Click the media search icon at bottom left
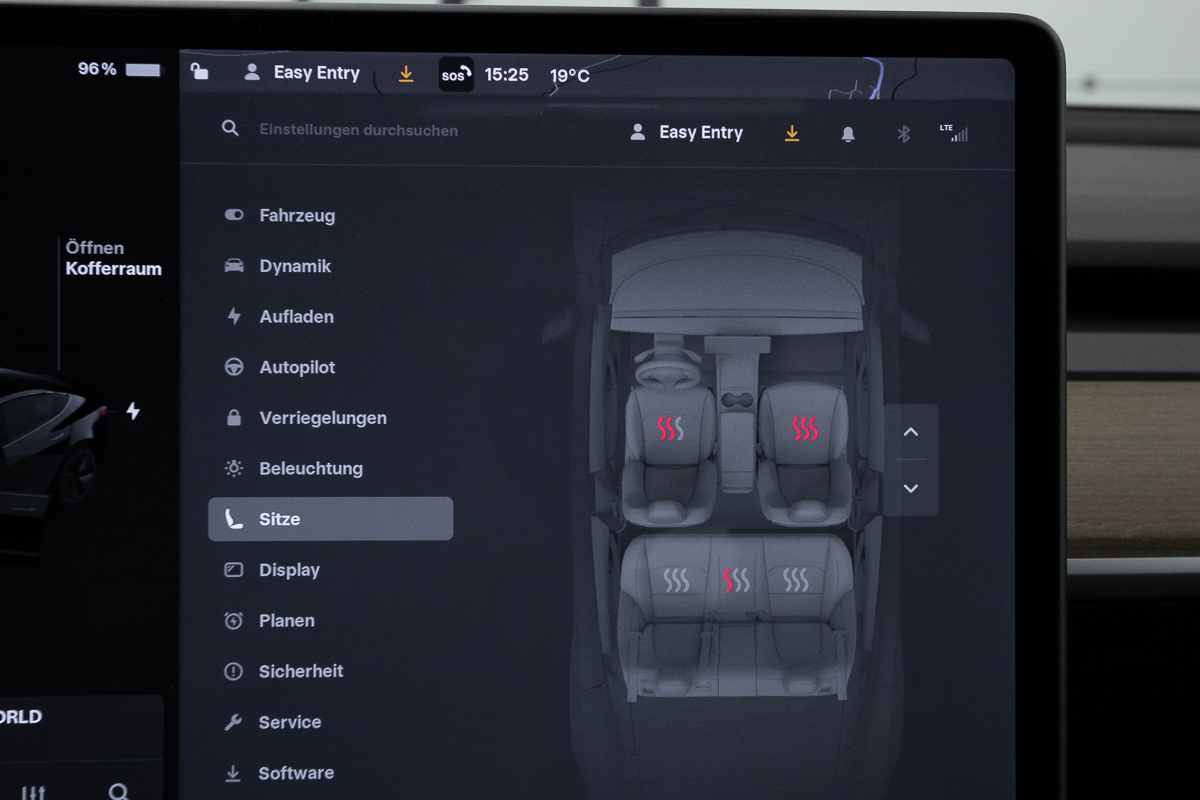The width and height of the screenshot is (1200, 800). 118,793
